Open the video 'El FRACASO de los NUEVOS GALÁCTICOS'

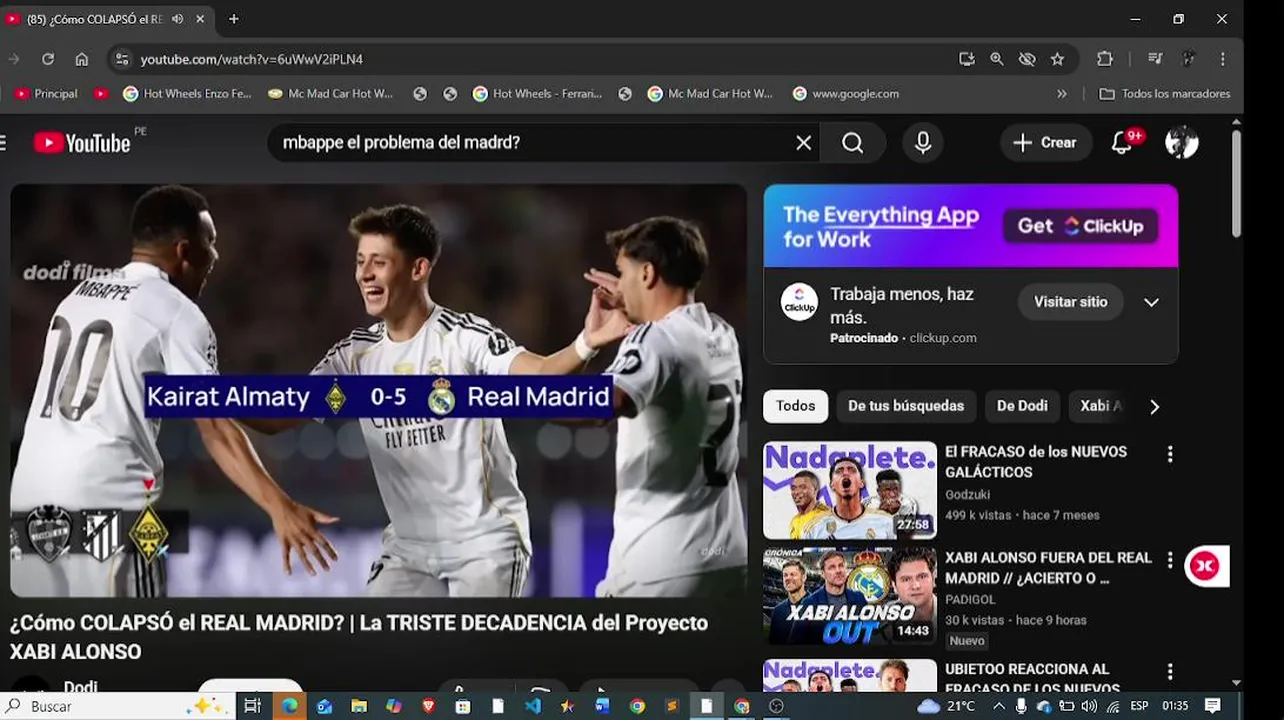(x=1036, y=462)
